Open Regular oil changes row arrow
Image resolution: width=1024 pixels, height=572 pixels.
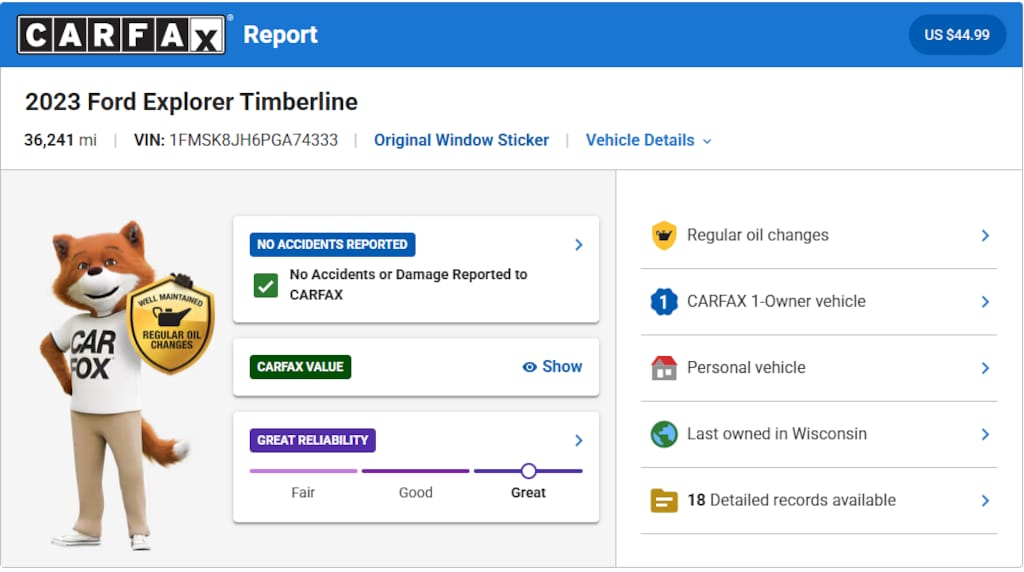(x=984, y=236)
